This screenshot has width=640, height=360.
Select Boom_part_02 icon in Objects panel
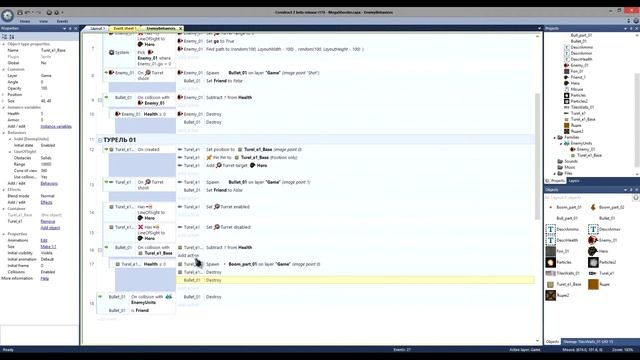tap(593, 207)
